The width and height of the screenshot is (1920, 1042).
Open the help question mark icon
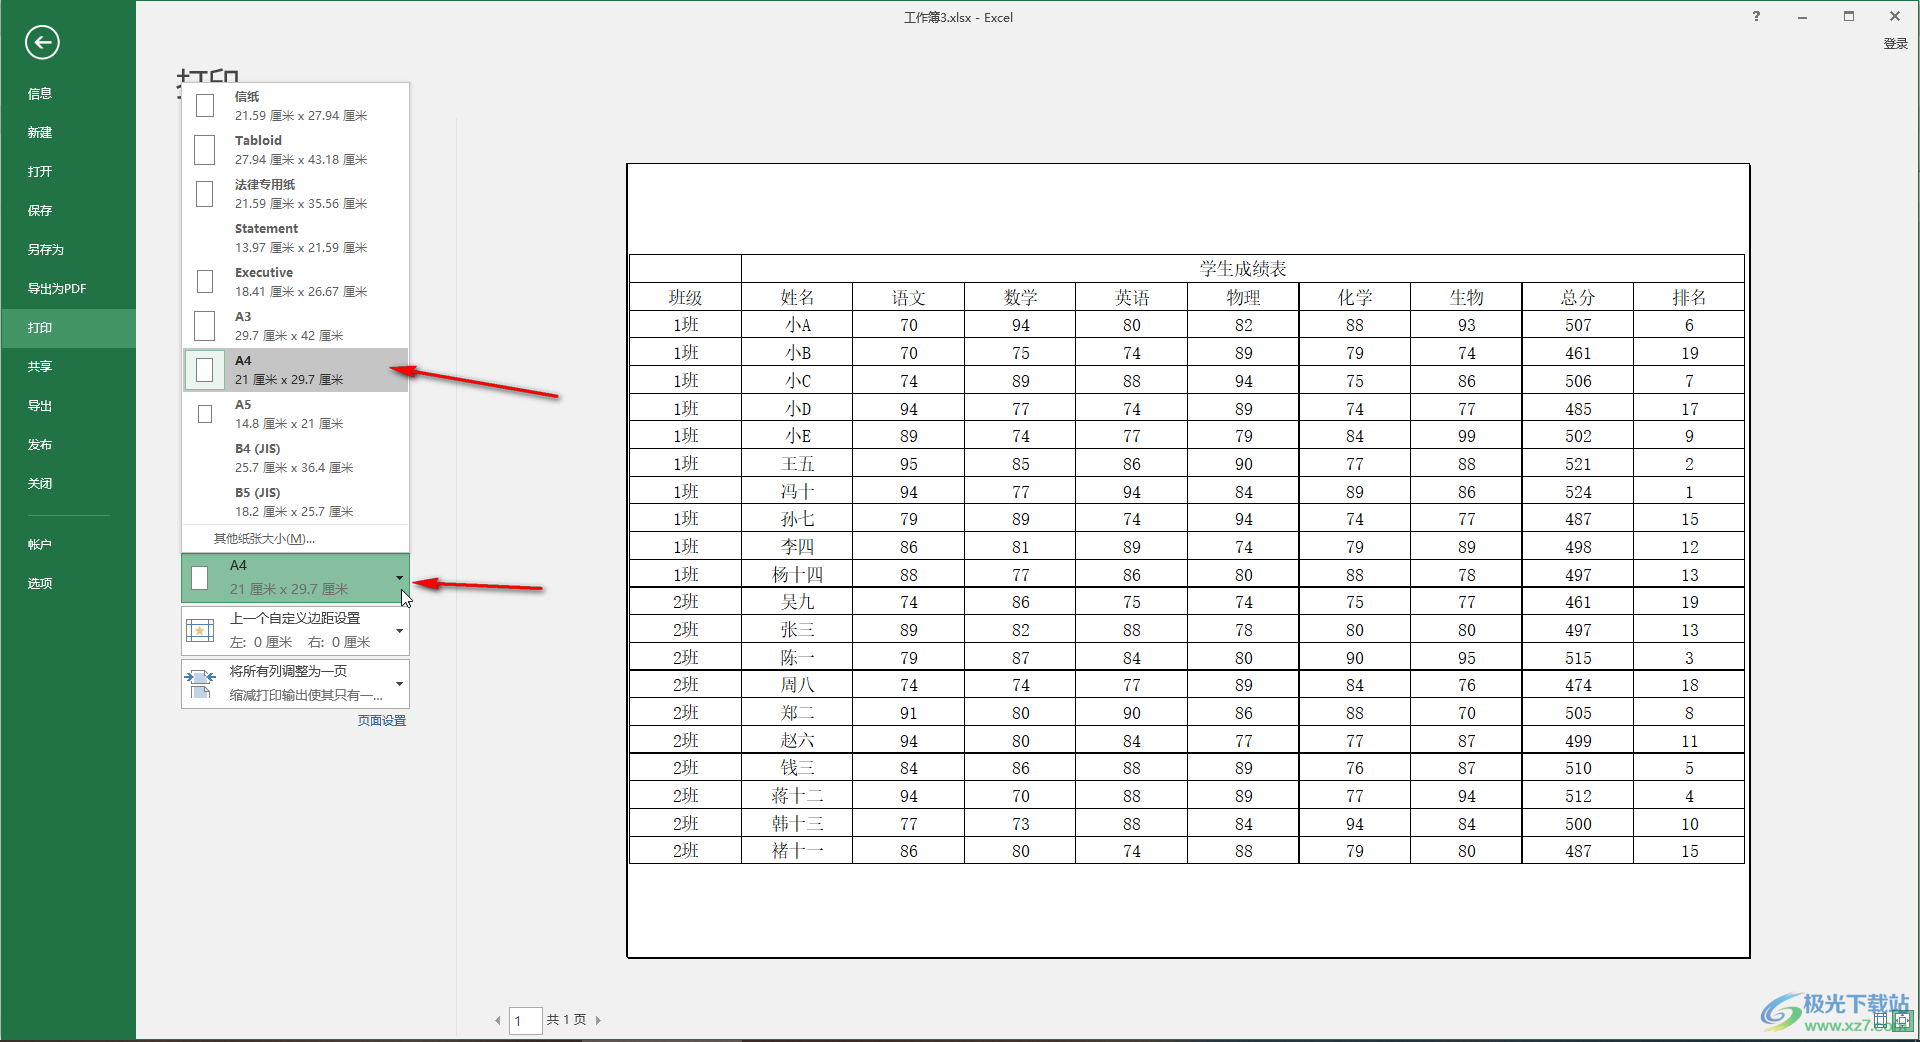pyautogui.click(x=1756, y=16)
